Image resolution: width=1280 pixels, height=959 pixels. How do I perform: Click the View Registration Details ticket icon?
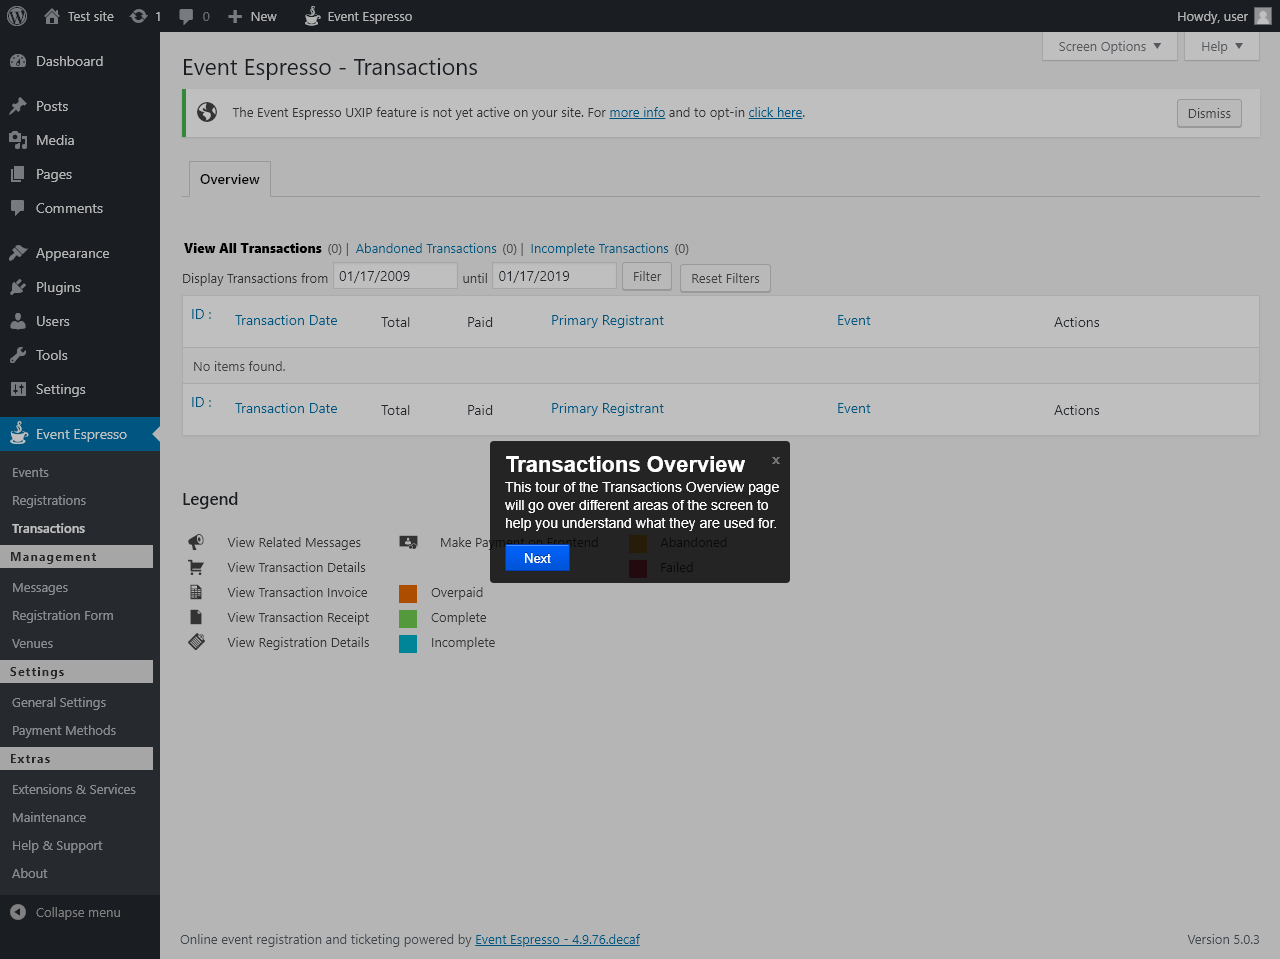coord(196,642)
